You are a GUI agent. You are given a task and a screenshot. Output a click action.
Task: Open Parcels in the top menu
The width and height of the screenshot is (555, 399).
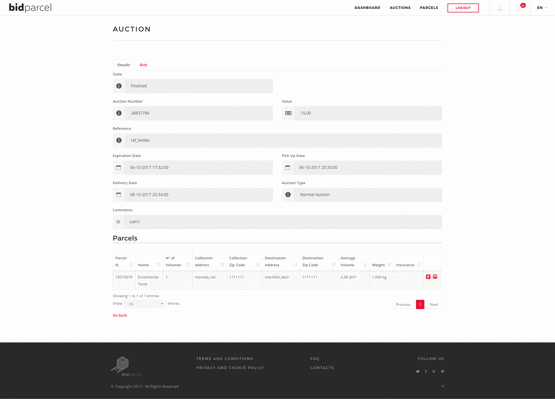pyautogui.click(x=429, y=8)
